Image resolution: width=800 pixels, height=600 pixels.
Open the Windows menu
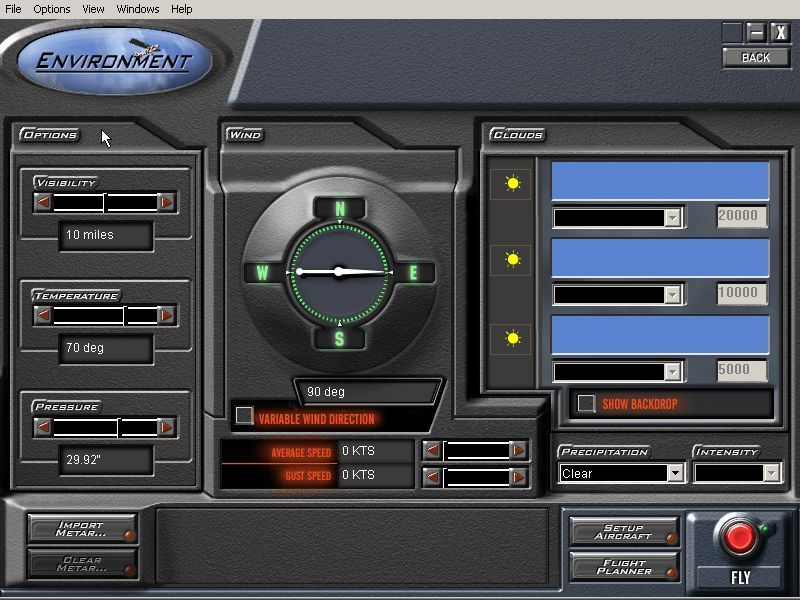pyautogui.click(x=138, y=9)
